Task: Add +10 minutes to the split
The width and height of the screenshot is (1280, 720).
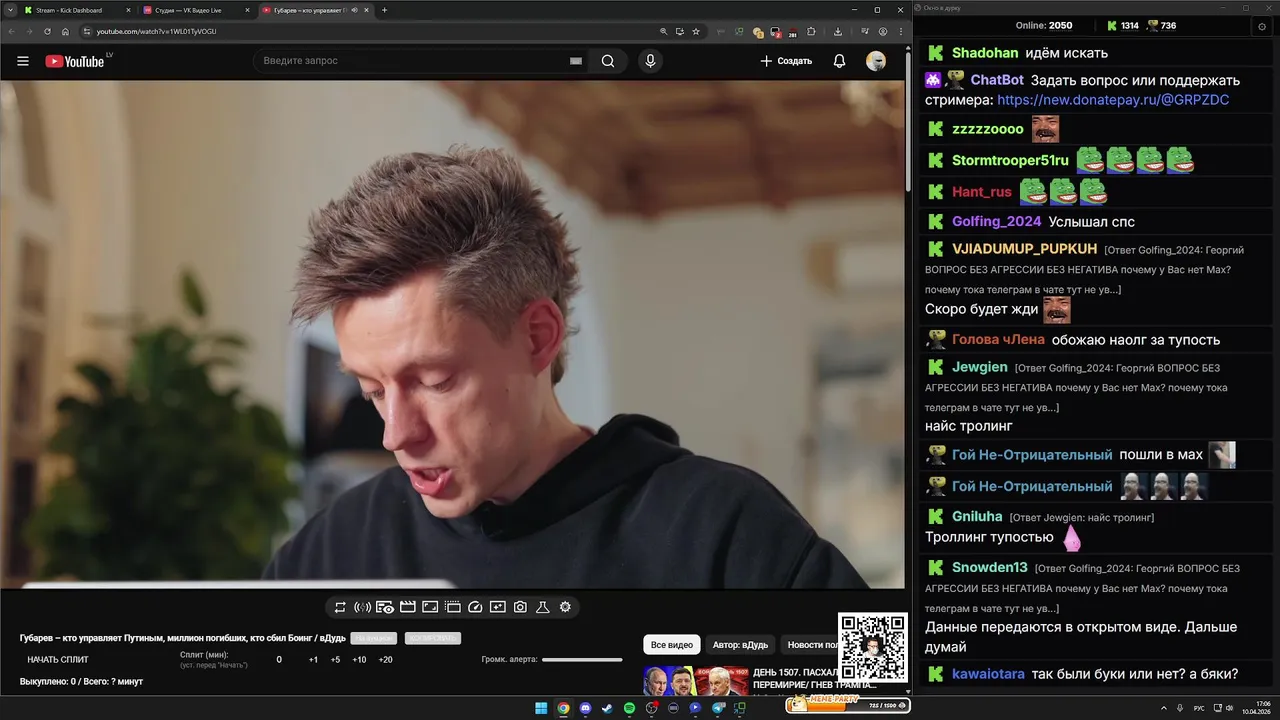Action: click(x=359, y=660)
